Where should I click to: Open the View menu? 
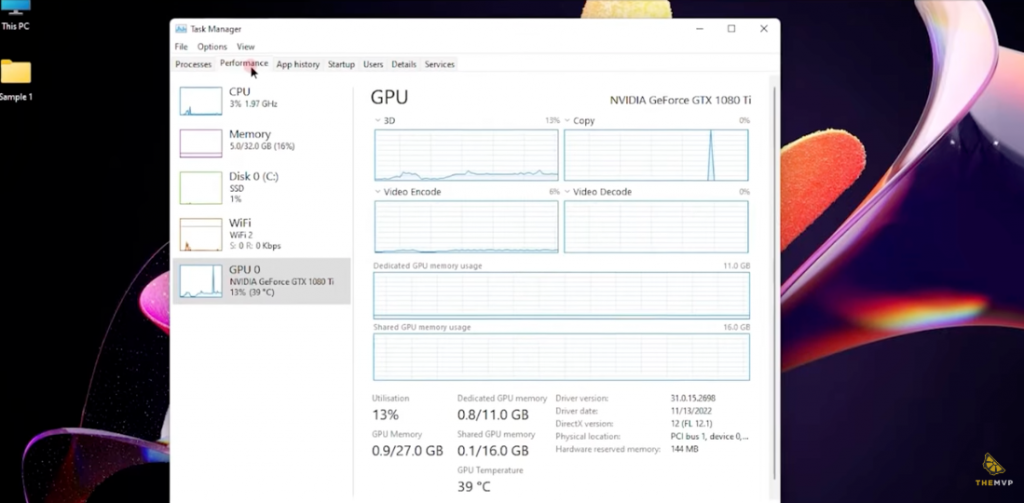click(246, 47)
